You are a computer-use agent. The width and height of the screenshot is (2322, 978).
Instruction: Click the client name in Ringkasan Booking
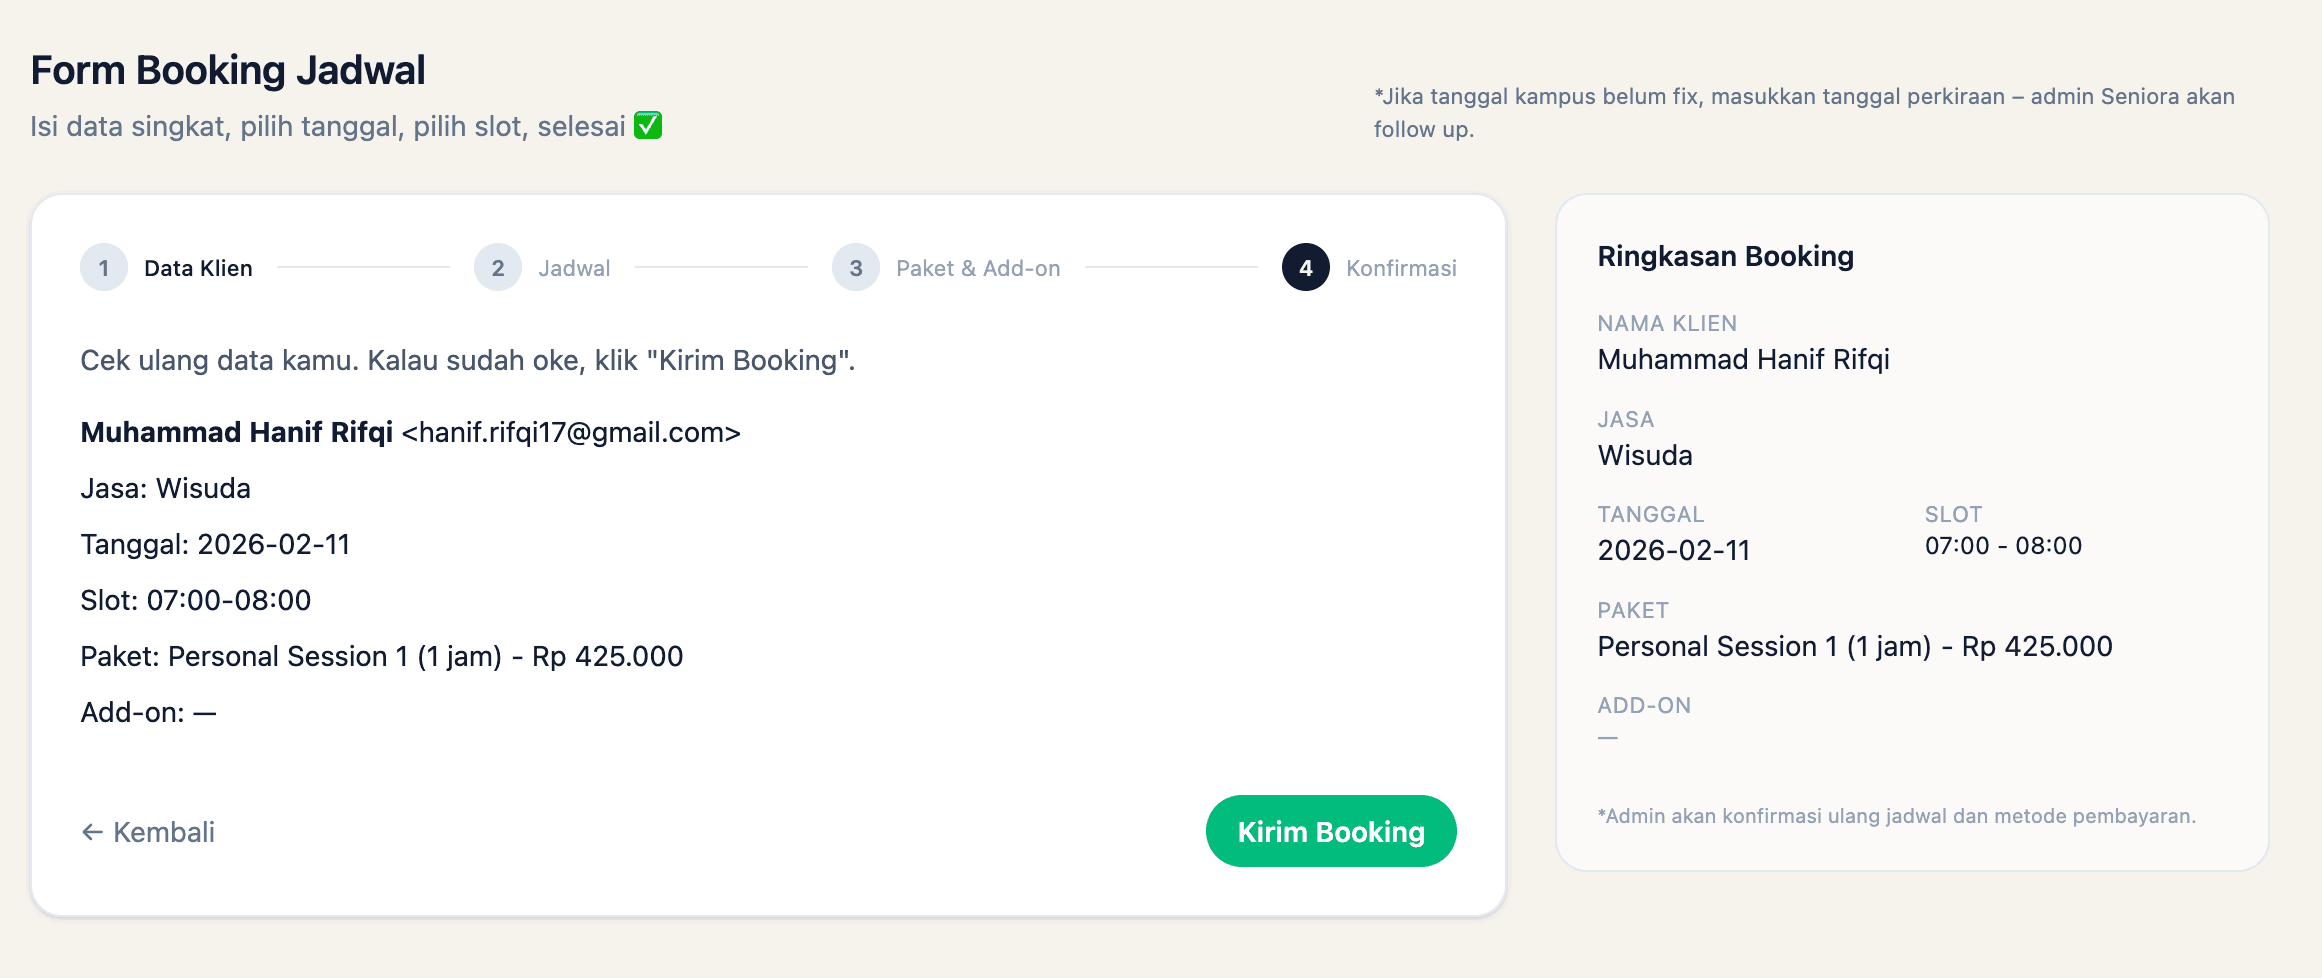click(1743, 359)
